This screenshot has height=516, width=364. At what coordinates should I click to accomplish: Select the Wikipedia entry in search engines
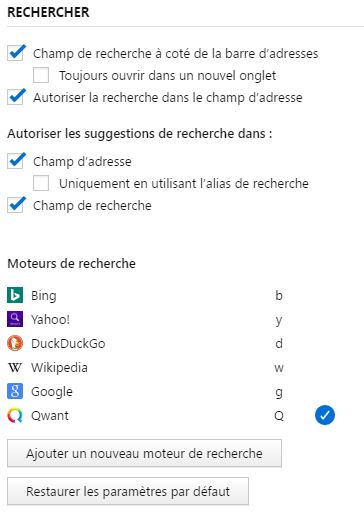pos(171,368)
